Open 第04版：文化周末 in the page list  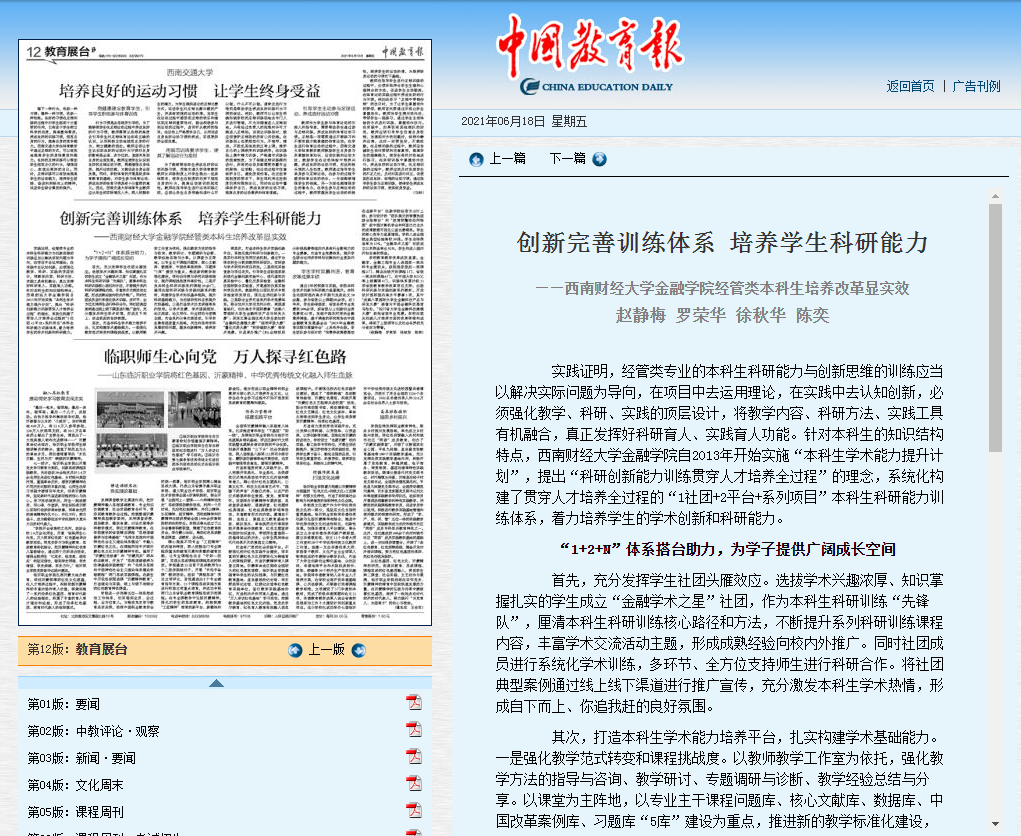click(76, 785)
